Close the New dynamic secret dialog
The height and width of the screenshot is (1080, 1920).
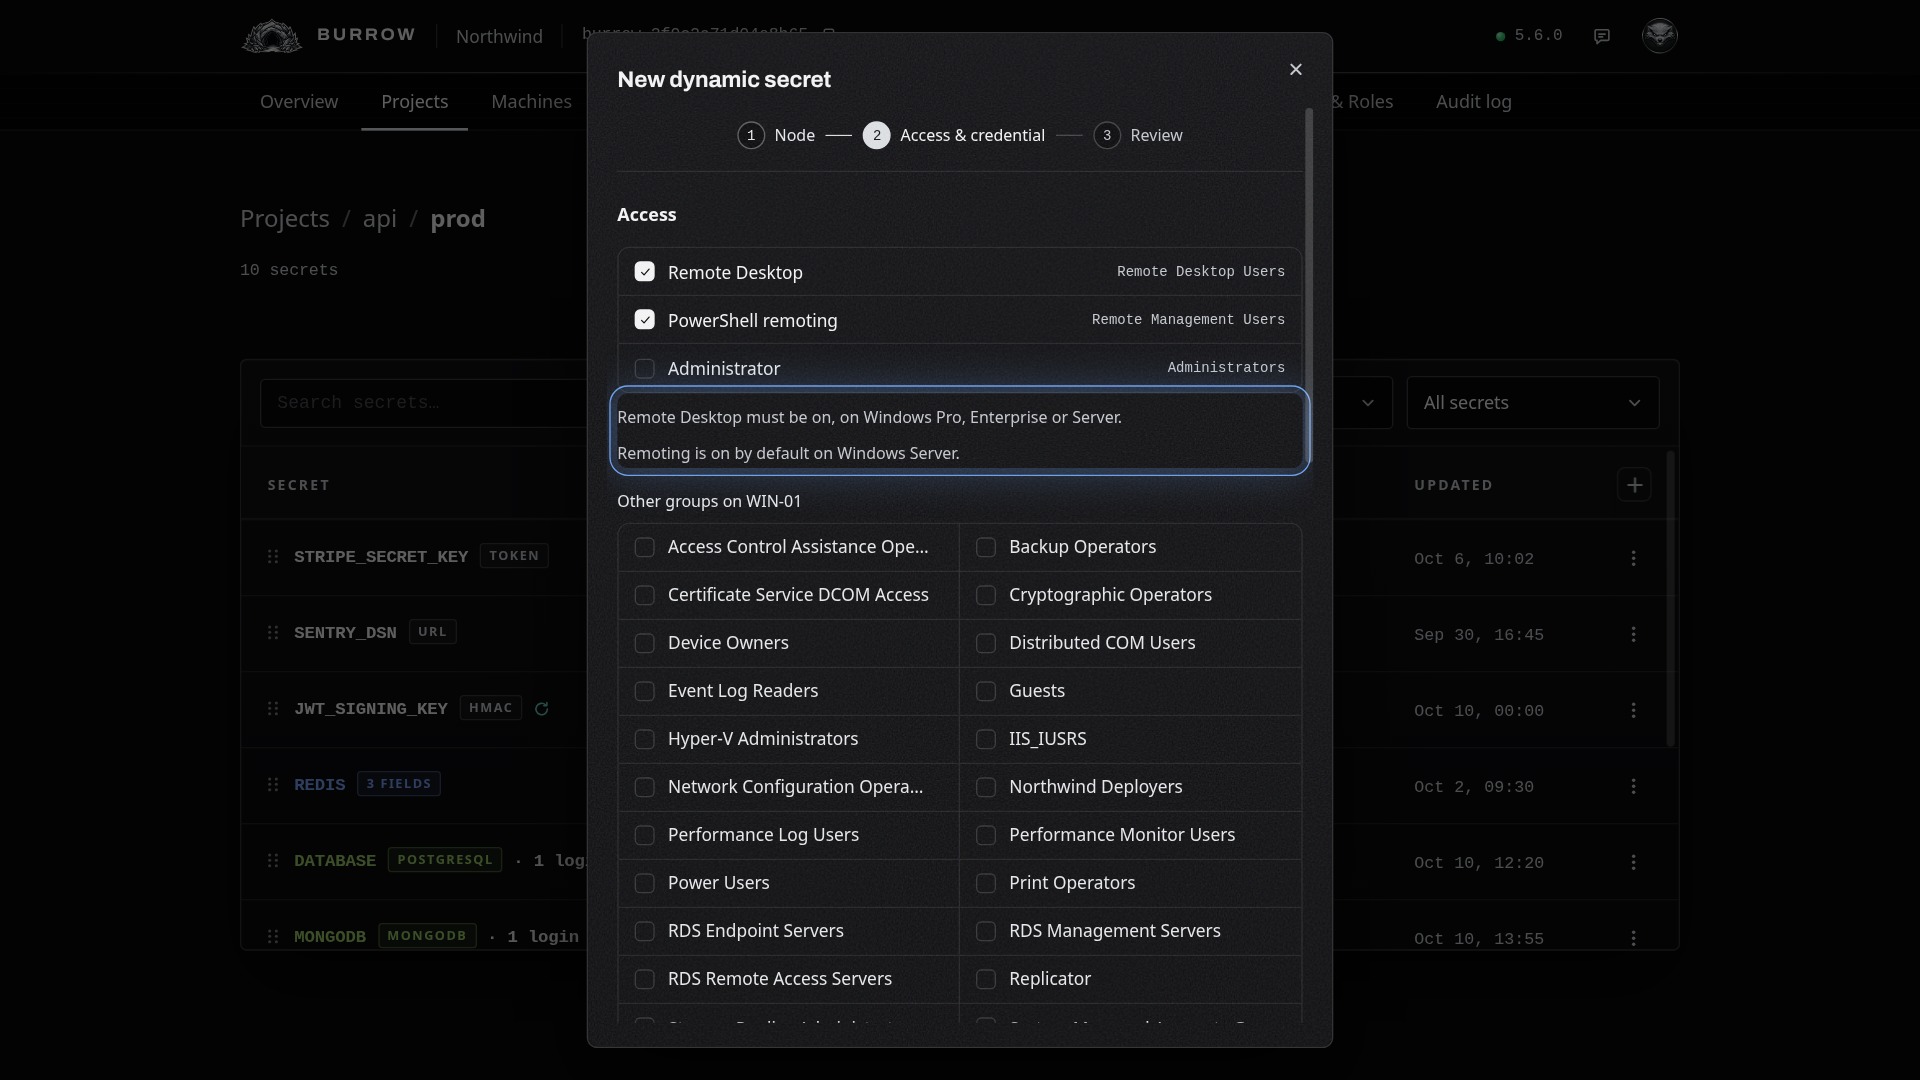click(x=1296, y=69)
